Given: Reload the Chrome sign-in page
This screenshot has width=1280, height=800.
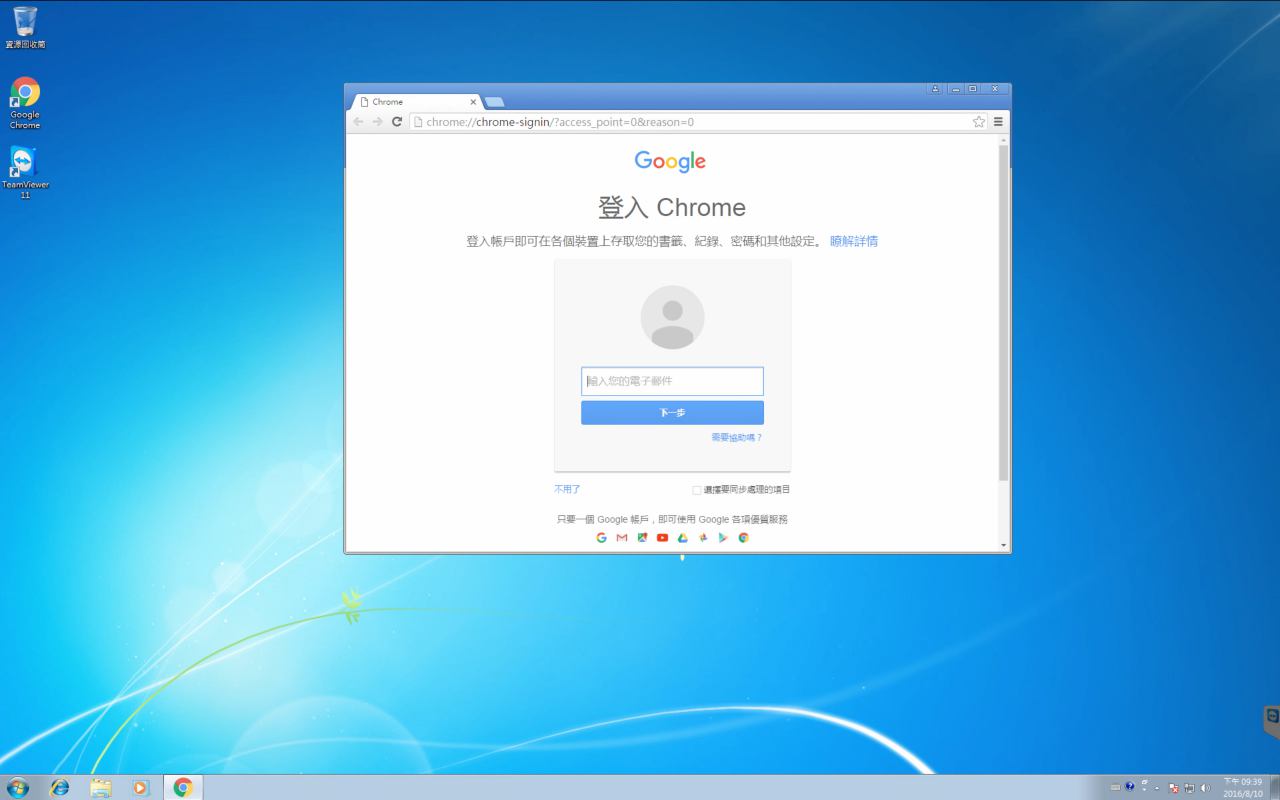Looking at the screenshot, I should coord(397,122).
